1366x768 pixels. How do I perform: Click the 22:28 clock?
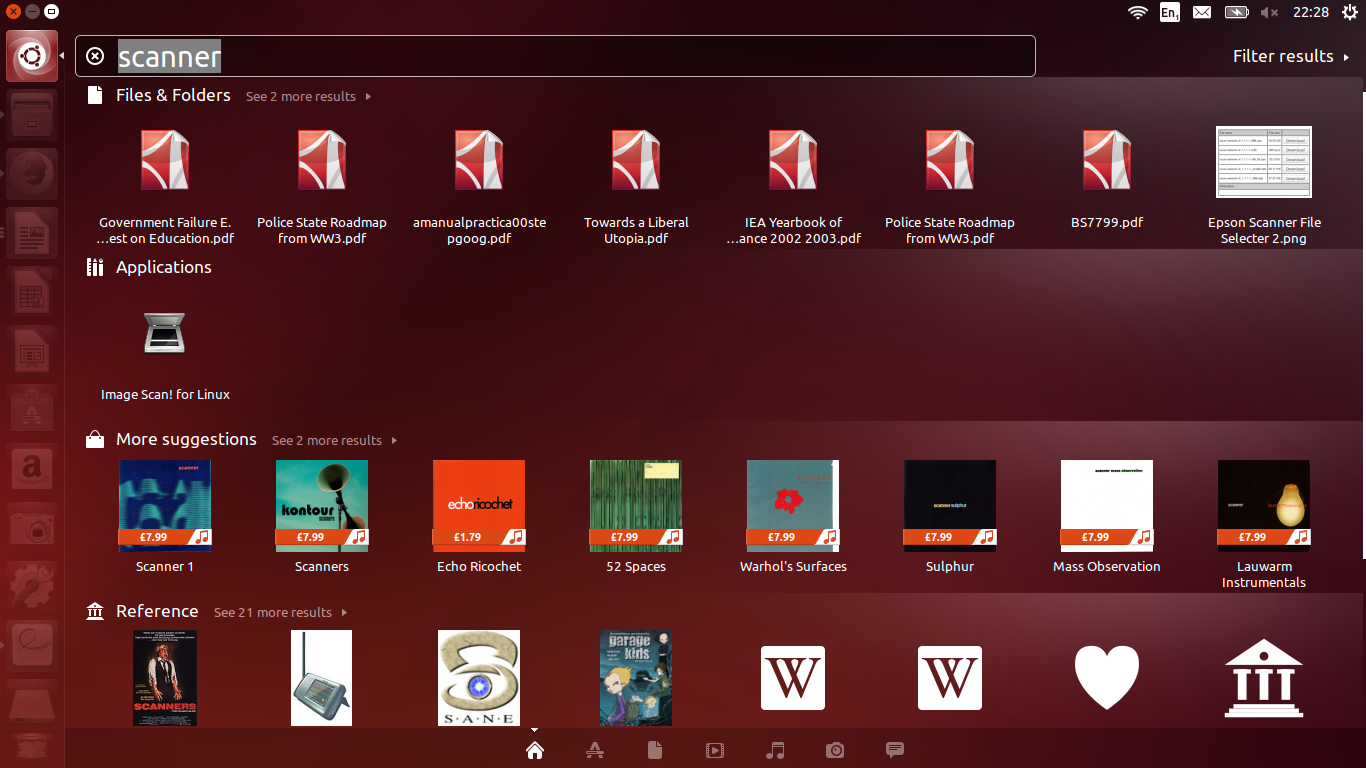click(x=1311, y=12)
